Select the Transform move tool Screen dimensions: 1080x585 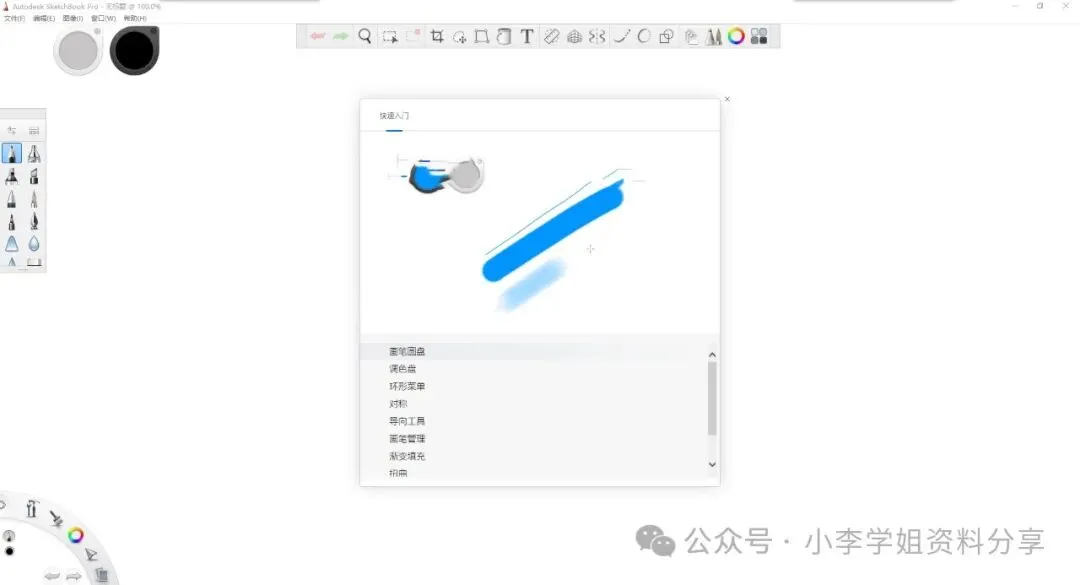459,37
